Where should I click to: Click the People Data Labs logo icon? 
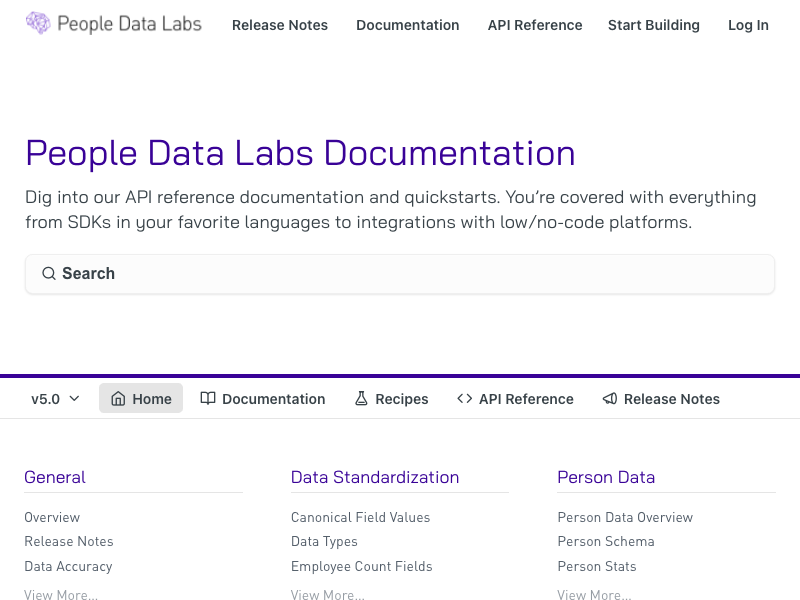click(x=38, y=23)
